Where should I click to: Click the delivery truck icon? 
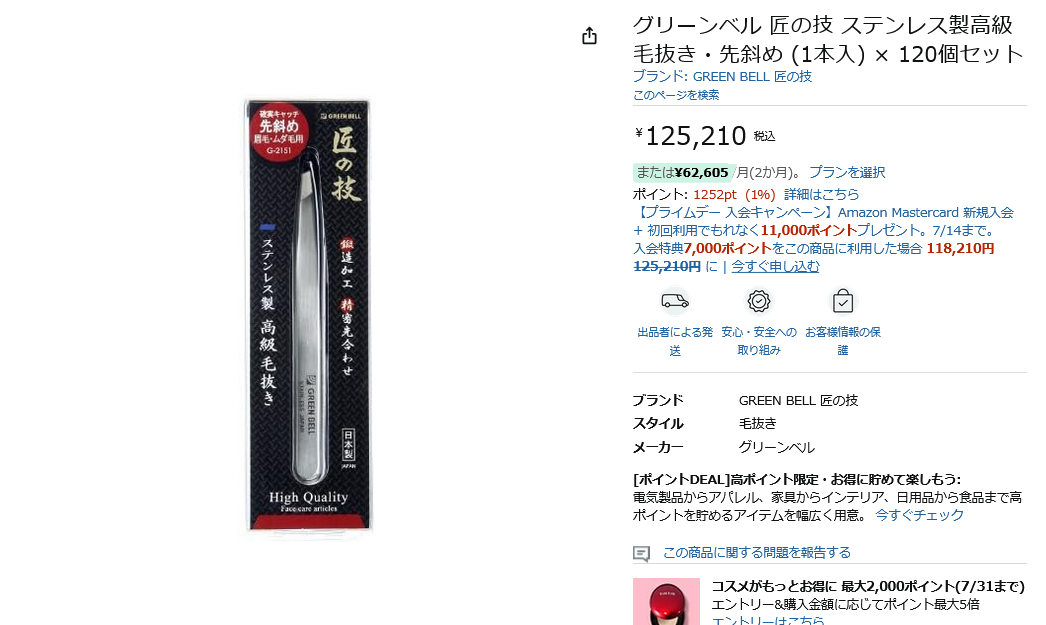pyautogui.click(x=674, y=301)
